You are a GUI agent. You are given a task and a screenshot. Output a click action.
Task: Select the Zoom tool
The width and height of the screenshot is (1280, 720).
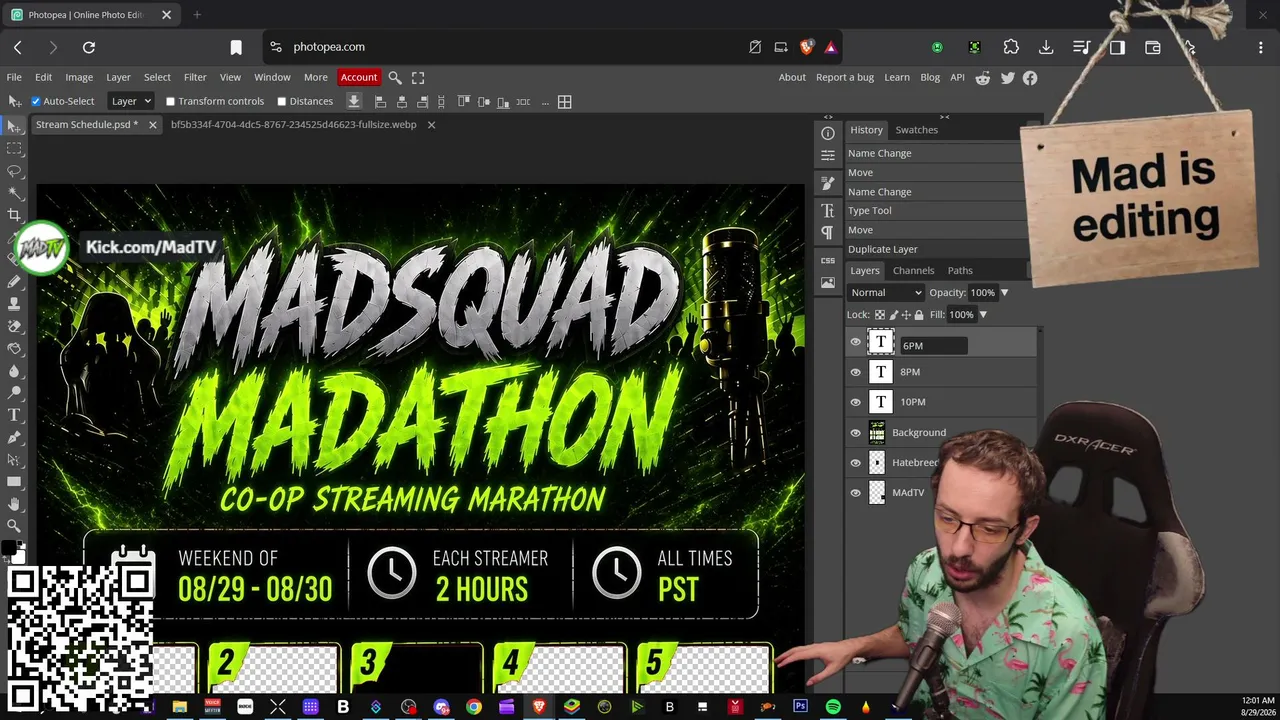click(14, 526)
